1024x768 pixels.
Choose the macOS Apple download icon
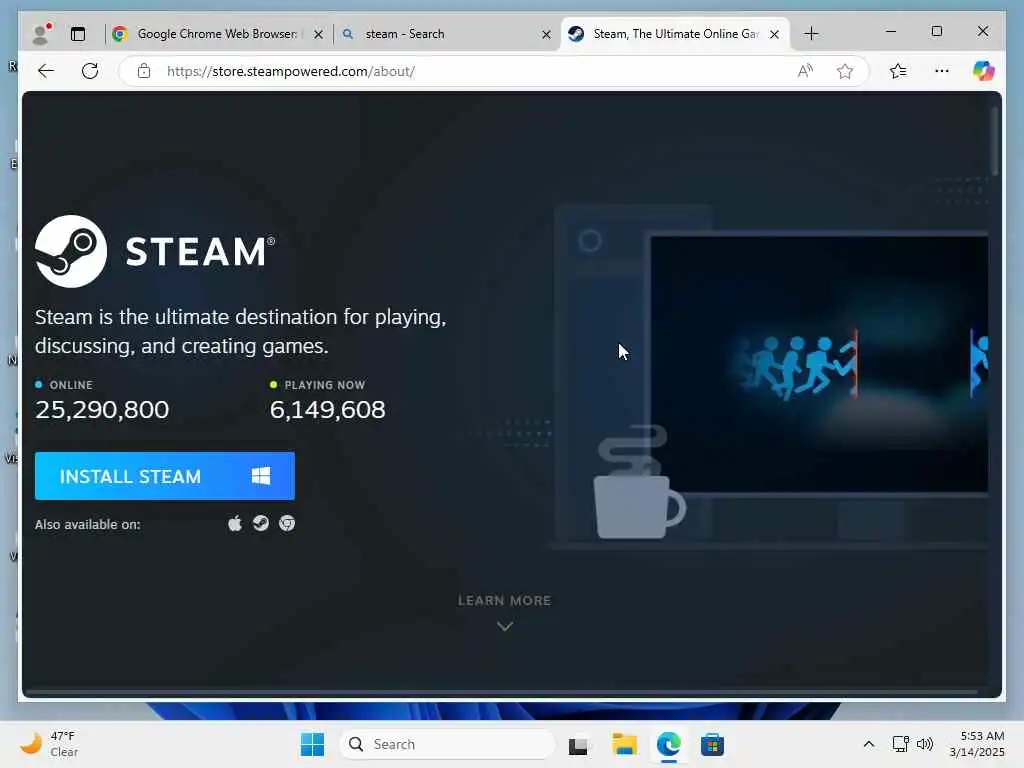235,523
